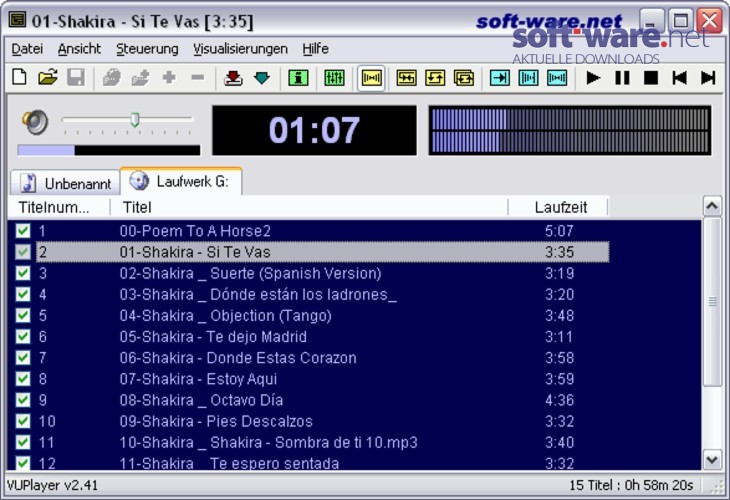Screen dimensions: 730x500
Task: Click the volume slider thumb
Action: [135, 119]
